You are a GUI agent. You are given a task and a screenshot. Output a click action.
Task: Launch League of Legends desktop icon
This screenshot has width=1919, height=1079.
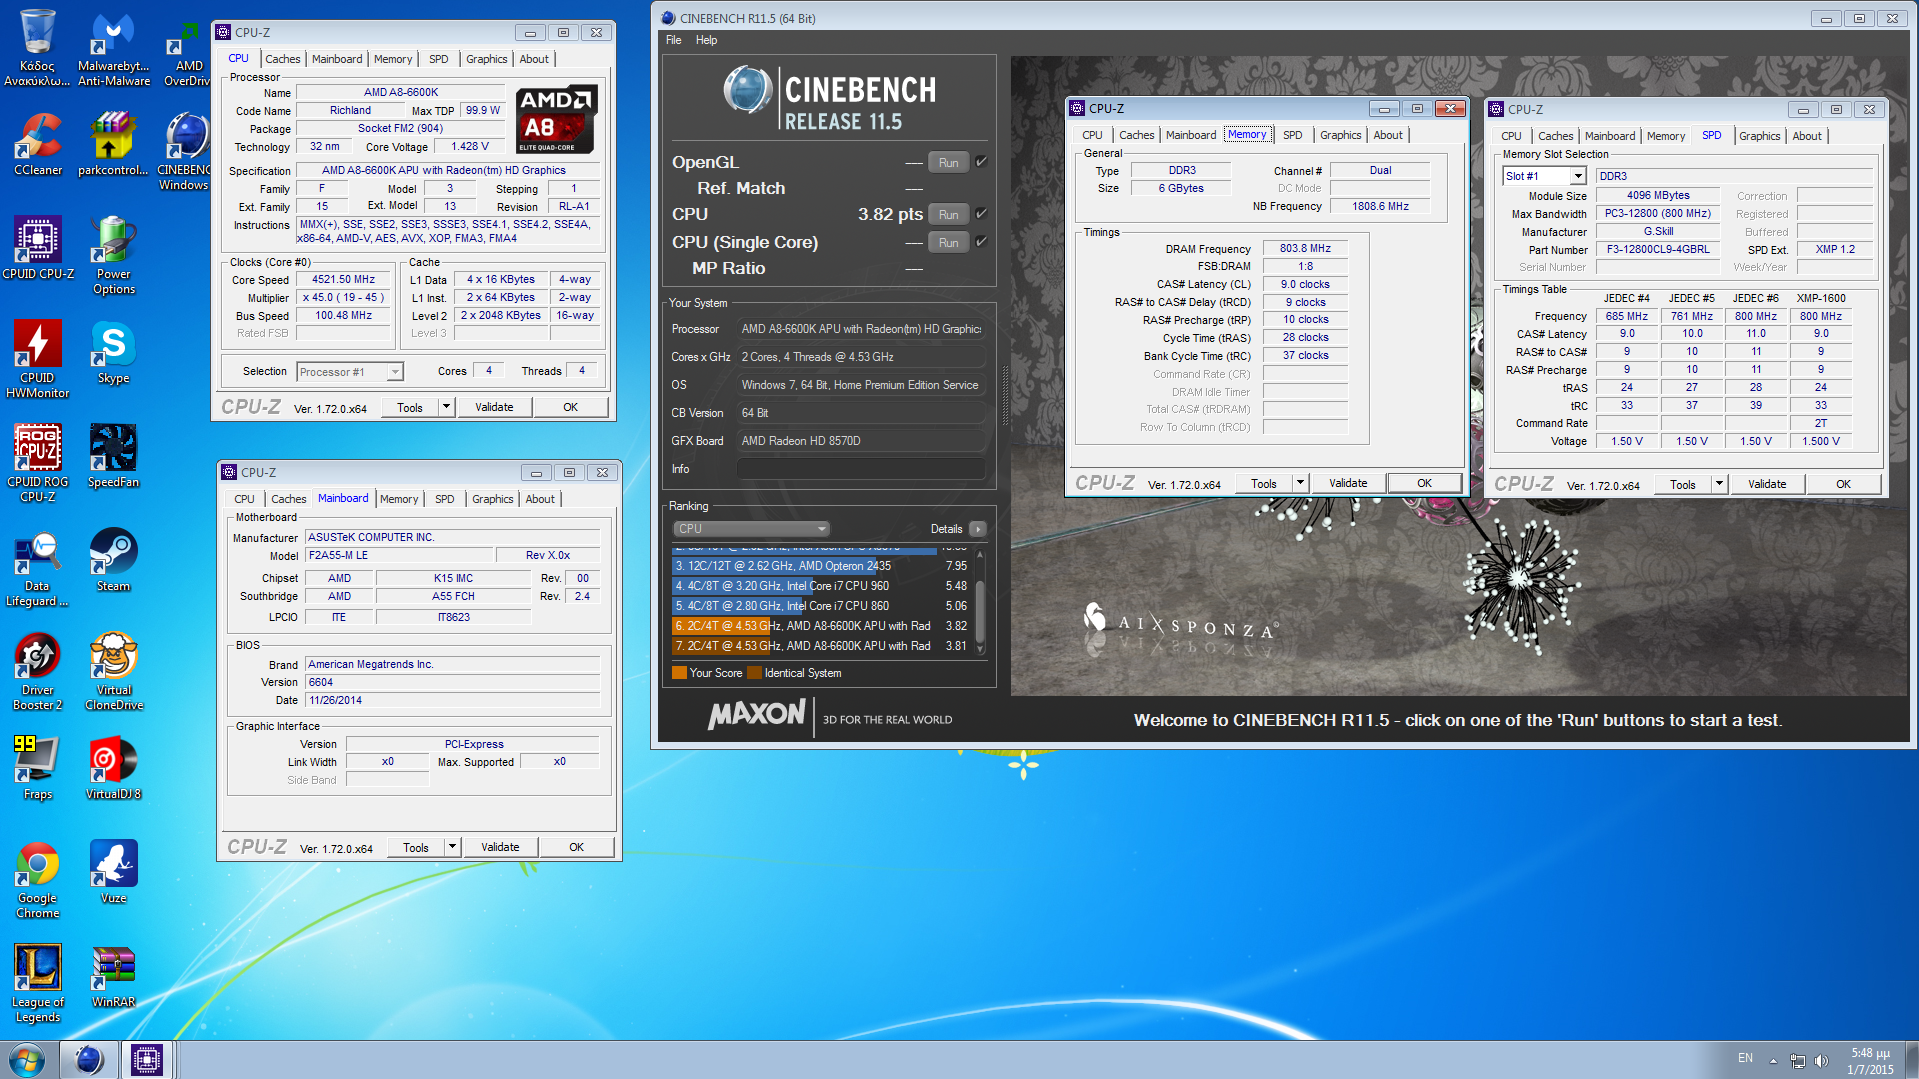[37, 983]
